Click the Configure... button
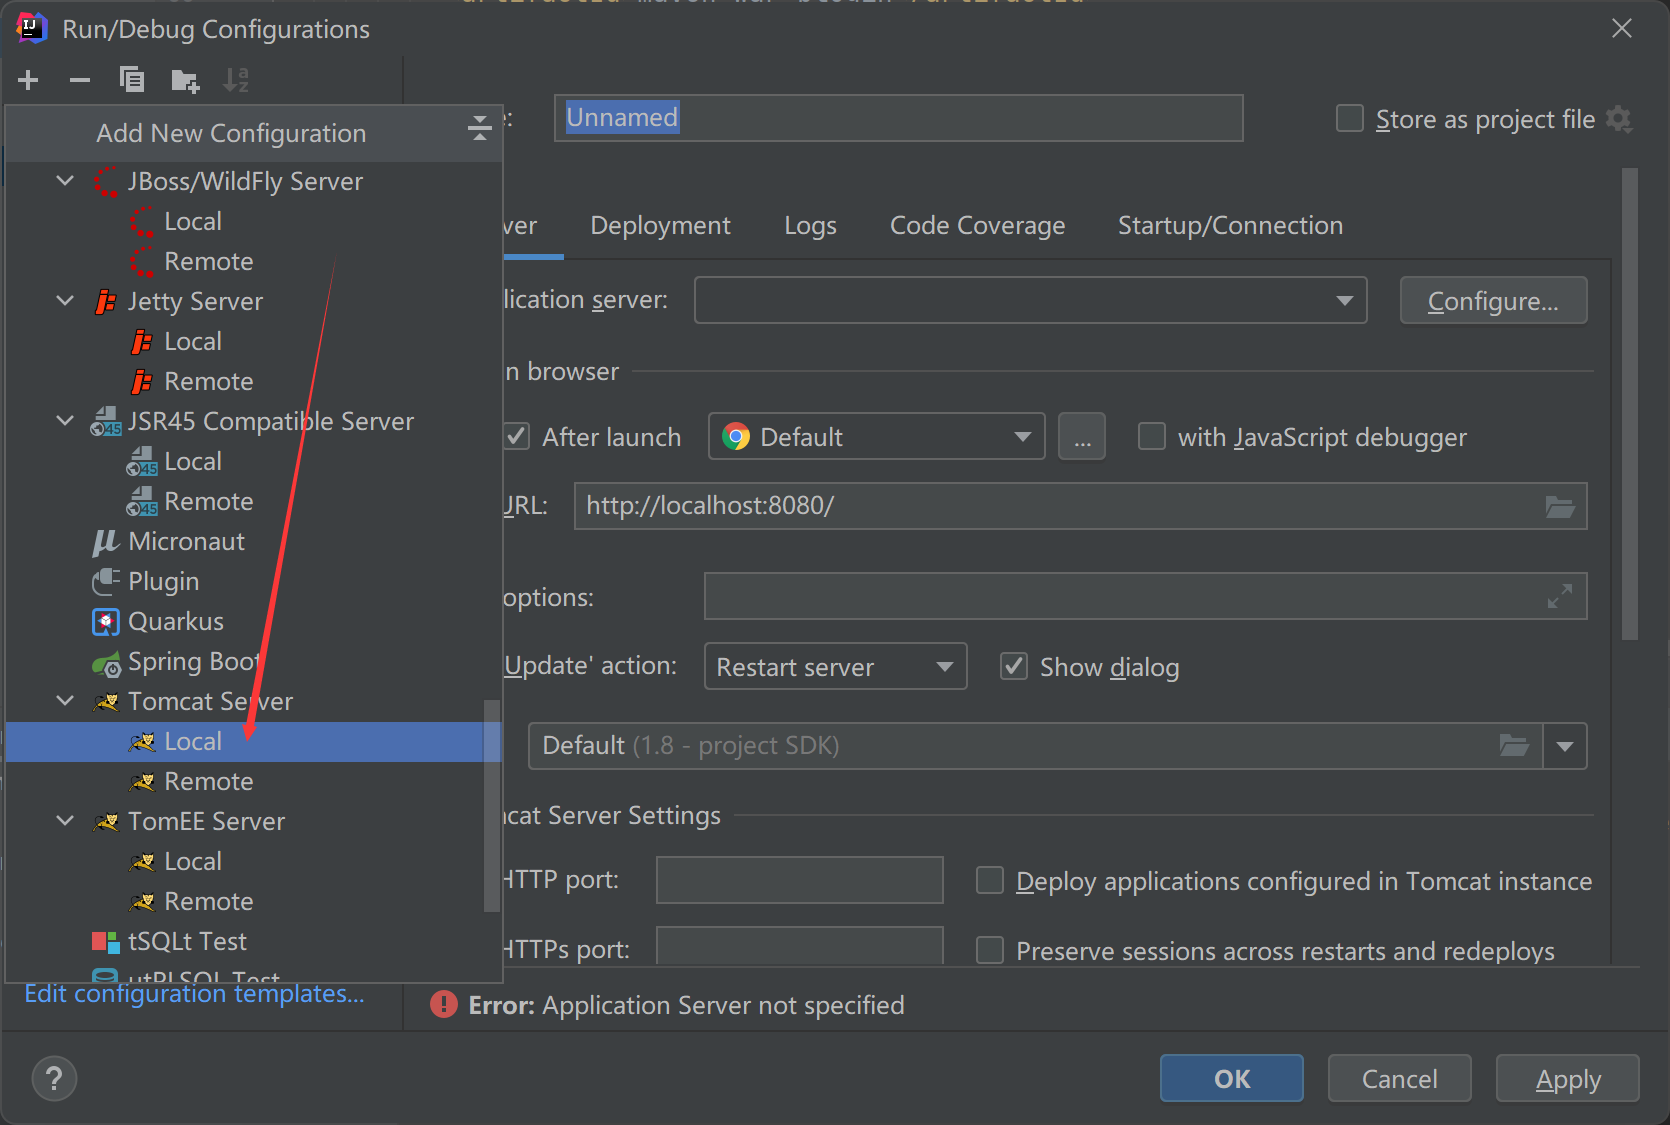This screenshot has height=1125, width=1670. (x=1493, y=300)
